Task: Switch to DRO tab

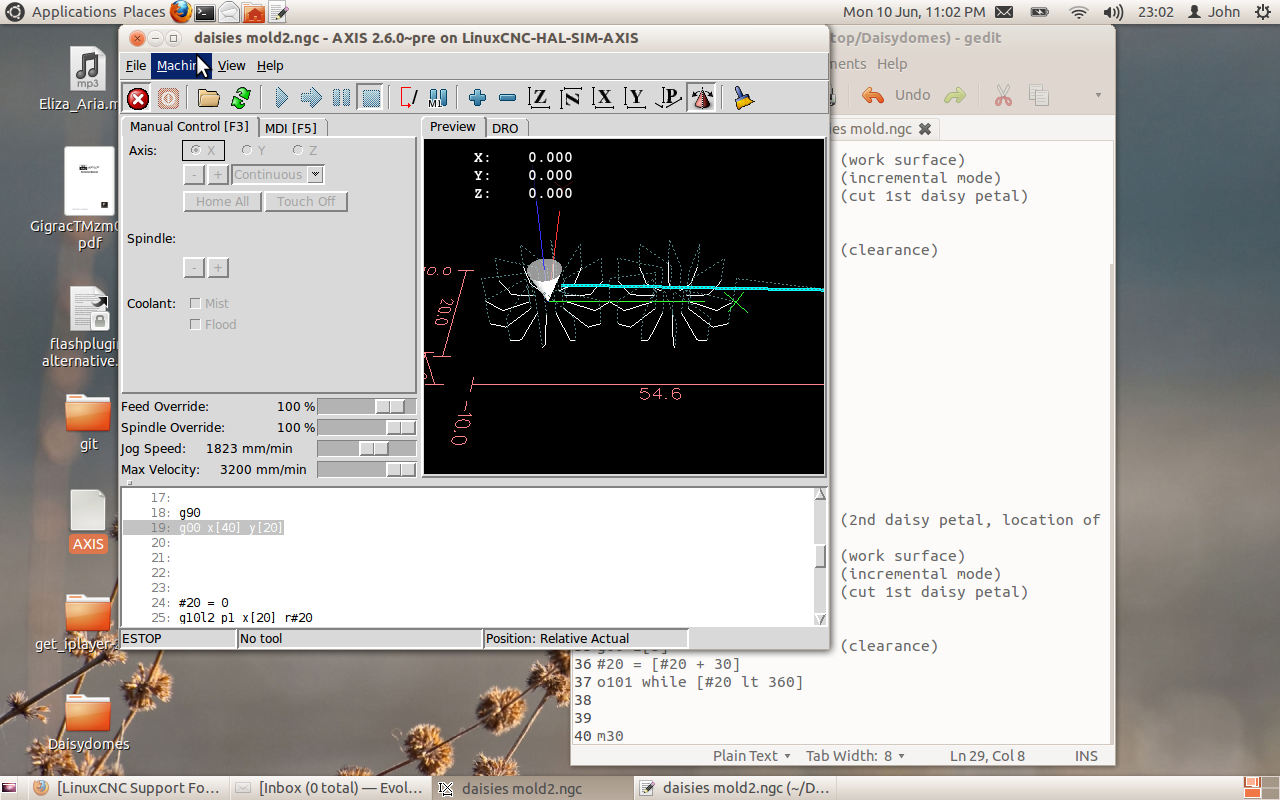Action: point(505,128)
